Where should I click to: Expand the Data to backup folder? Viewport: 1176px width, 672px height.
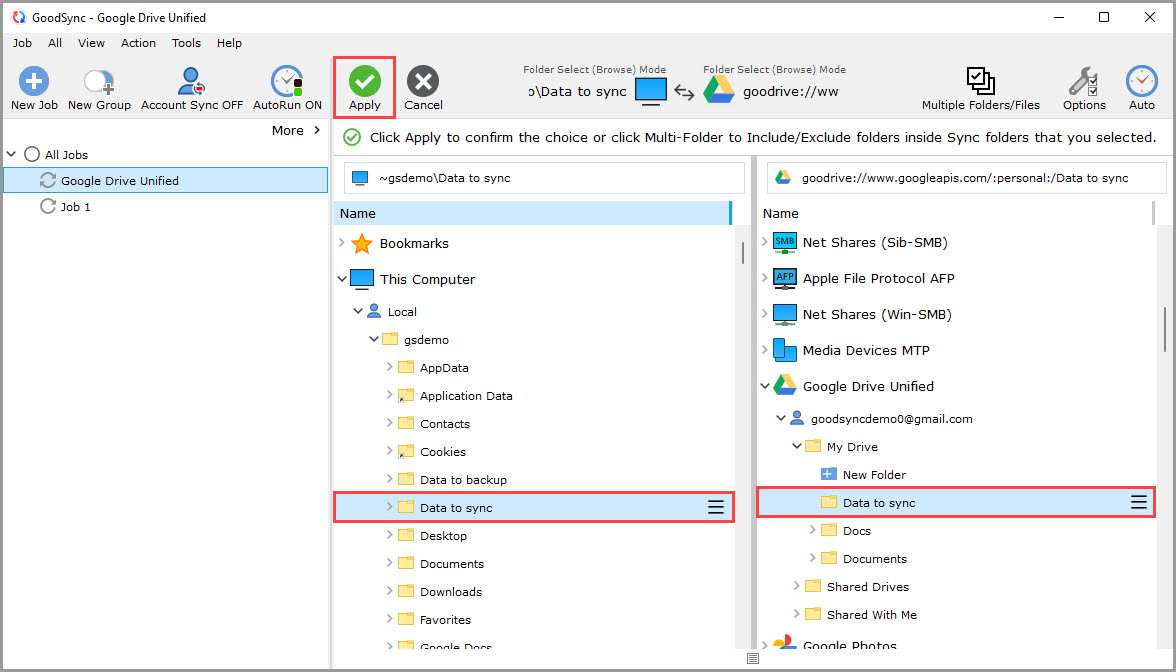tap(389, 478)
